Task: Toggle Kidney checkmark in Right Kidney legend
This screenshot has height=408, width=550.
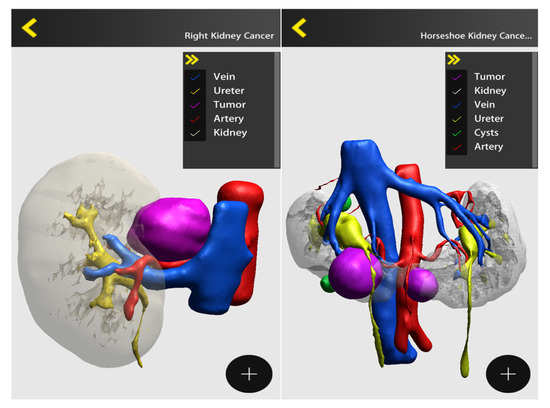Action: [x=195, y=133]
